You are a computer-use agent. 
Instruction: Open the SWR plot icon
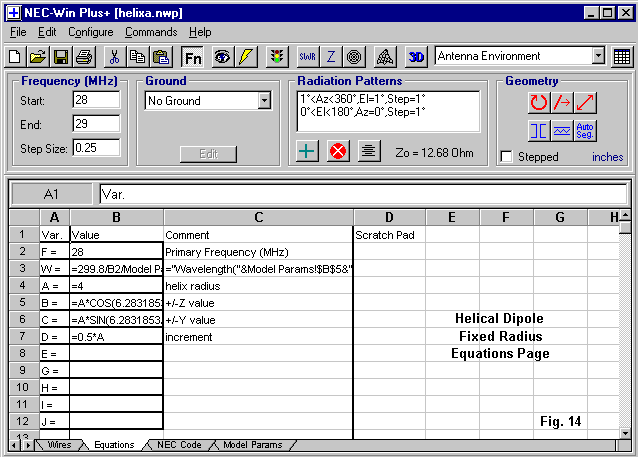tap(308, 57)
